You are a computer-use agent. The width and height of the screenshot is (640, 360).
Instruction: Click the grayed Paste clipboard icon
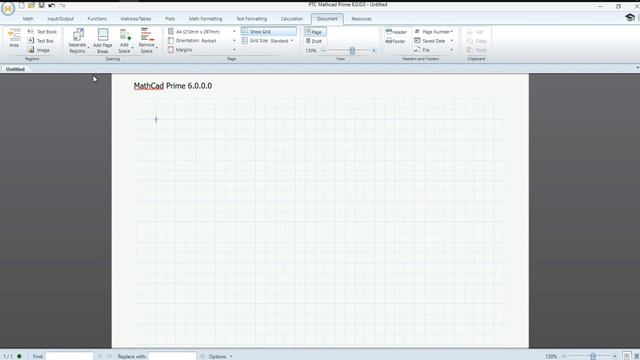470,50
